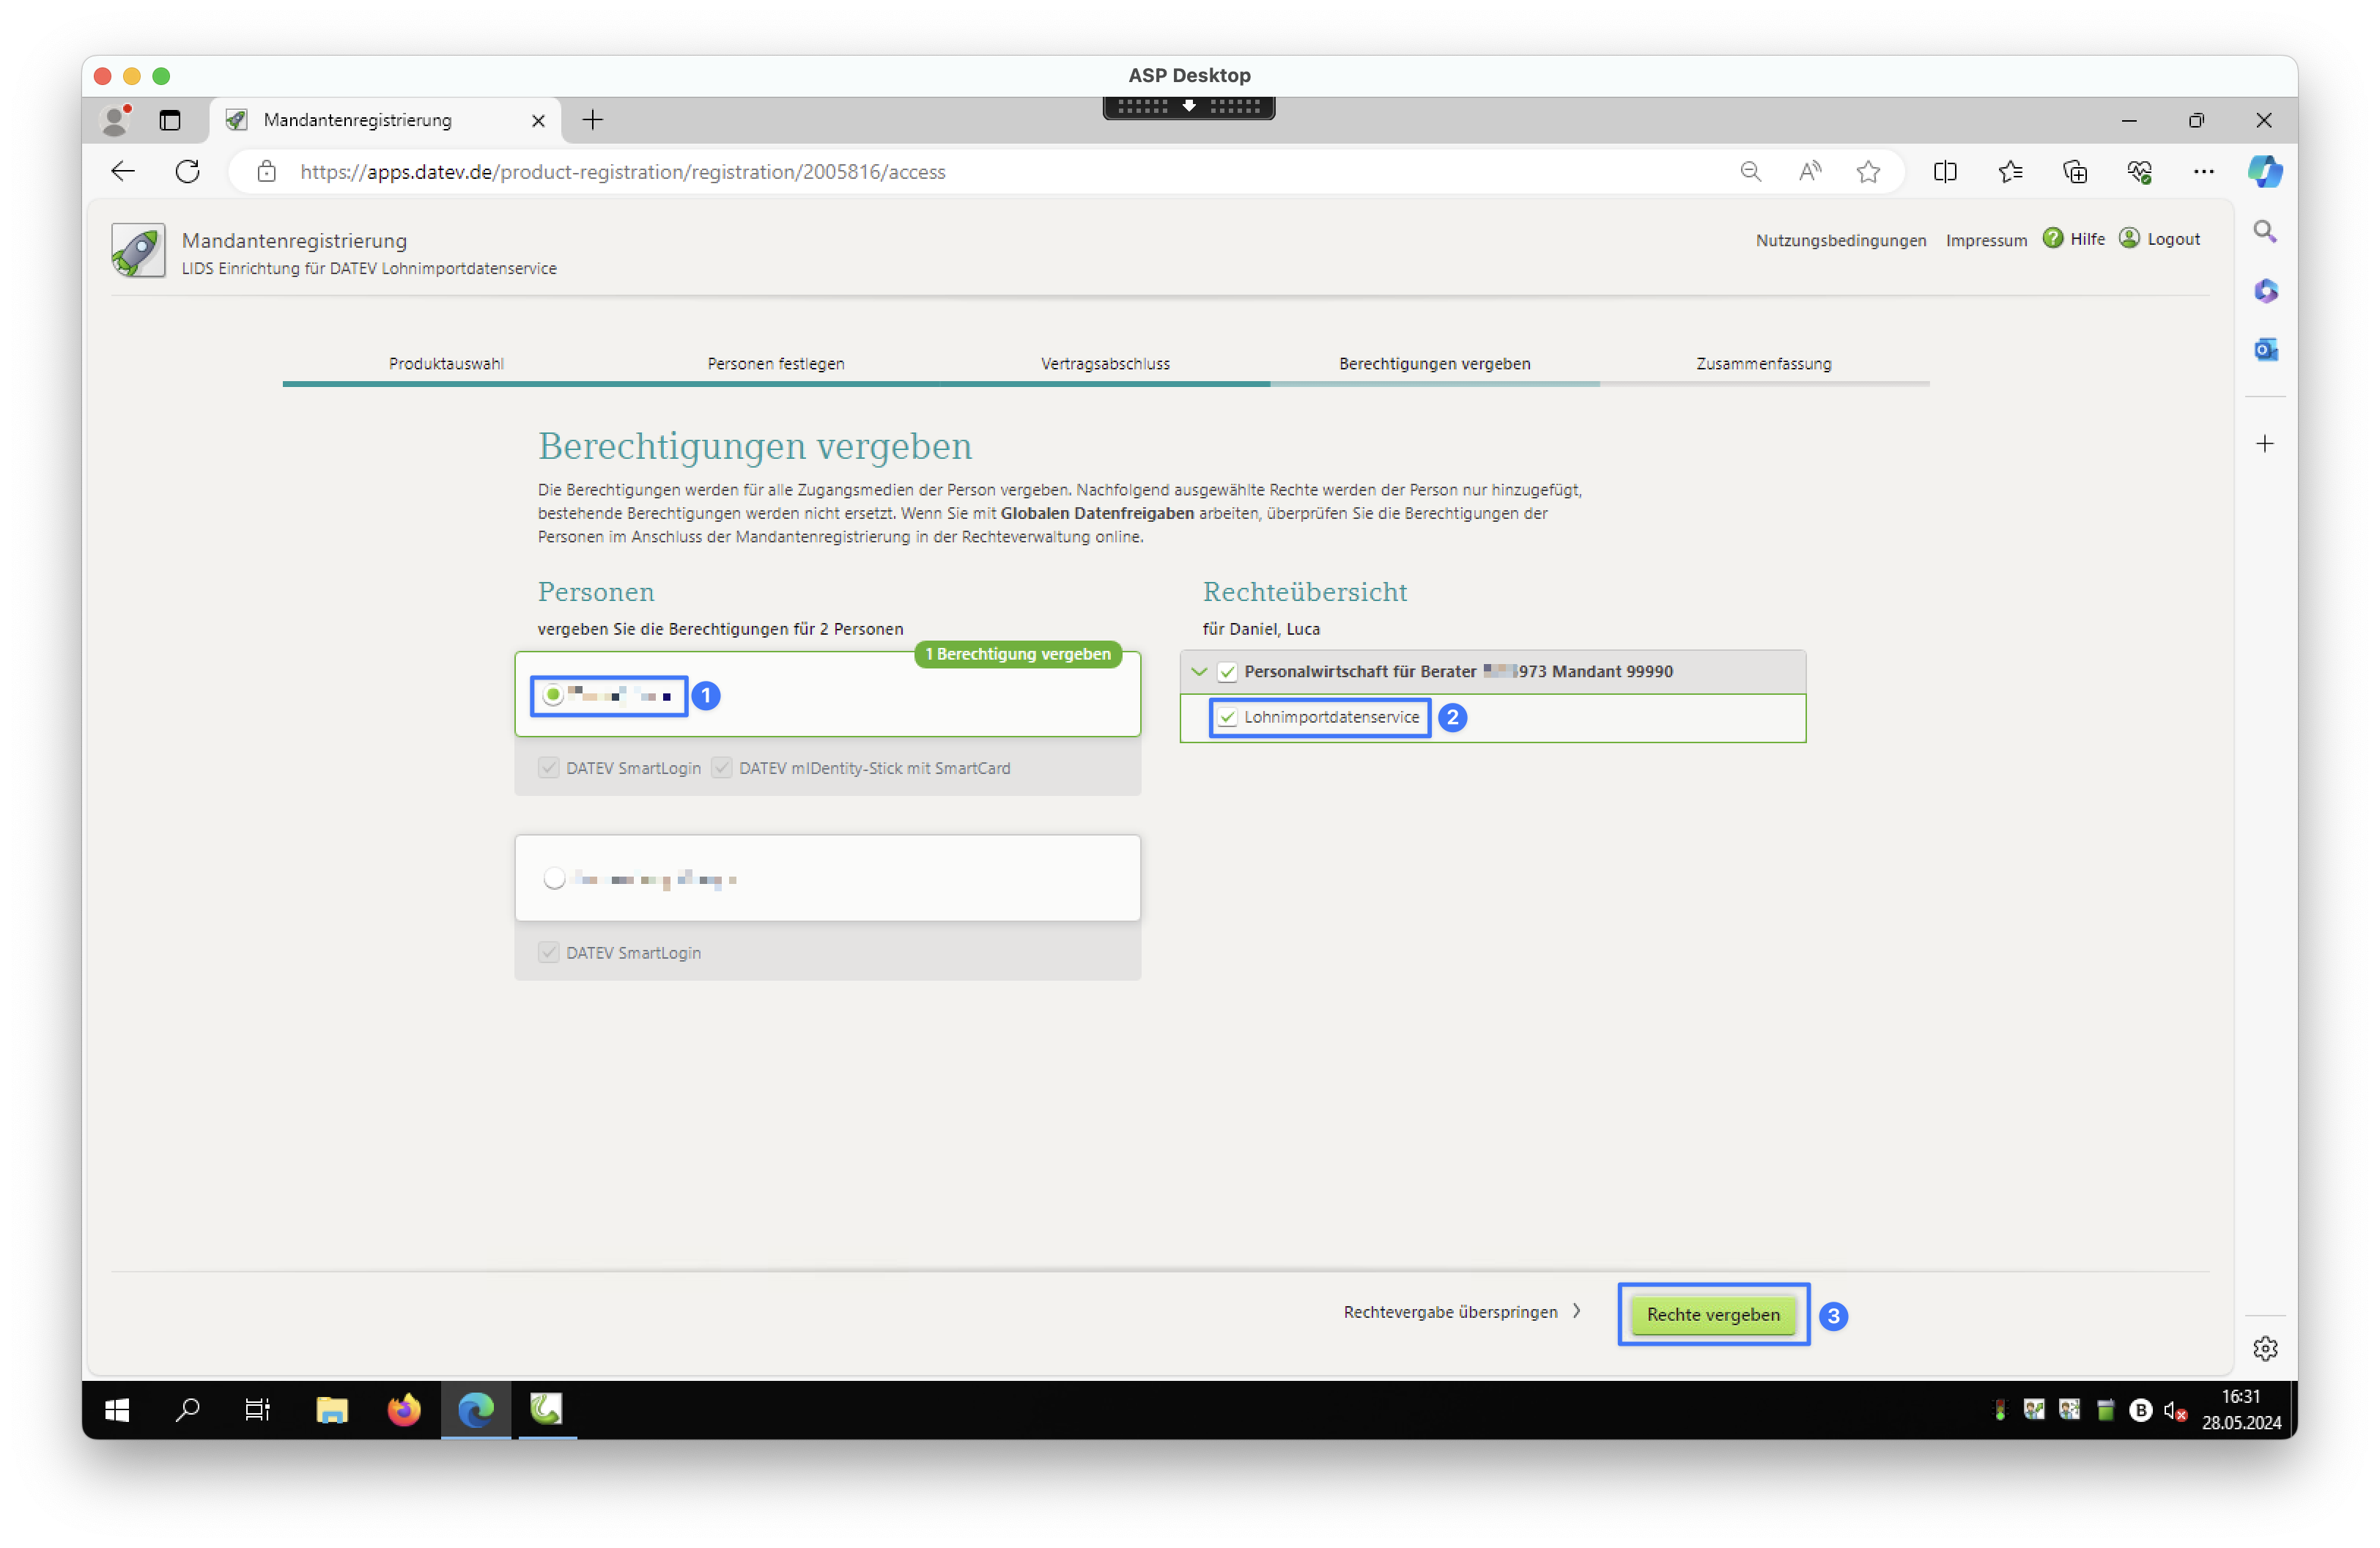Viewport: 2380px width, 1548px height.
Task: Collapse the Personalwirtschaft für Berater section
Action: tap(1199, 672)
